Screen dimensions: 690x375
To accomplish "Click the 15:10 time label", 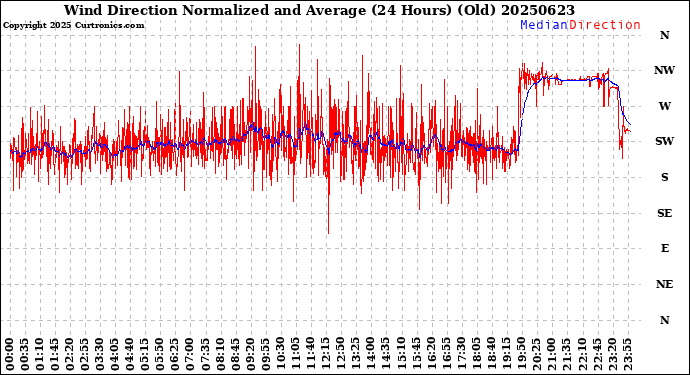I will pyautogui.click(x=401, y=354).
